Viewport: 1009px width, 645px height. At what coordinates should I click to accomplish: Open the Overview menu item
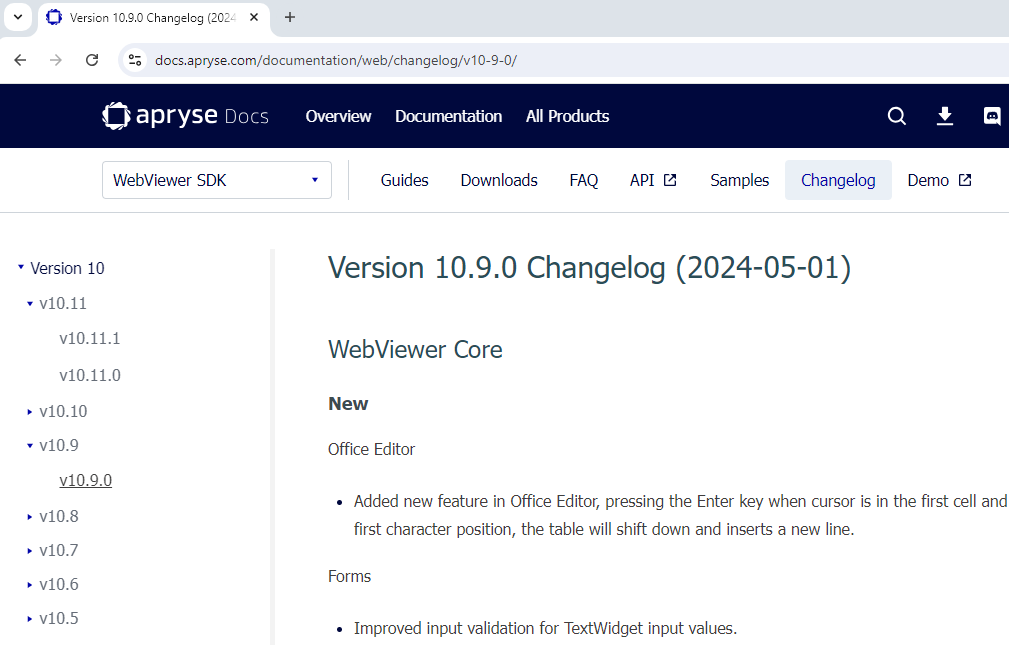click(338, 116)
